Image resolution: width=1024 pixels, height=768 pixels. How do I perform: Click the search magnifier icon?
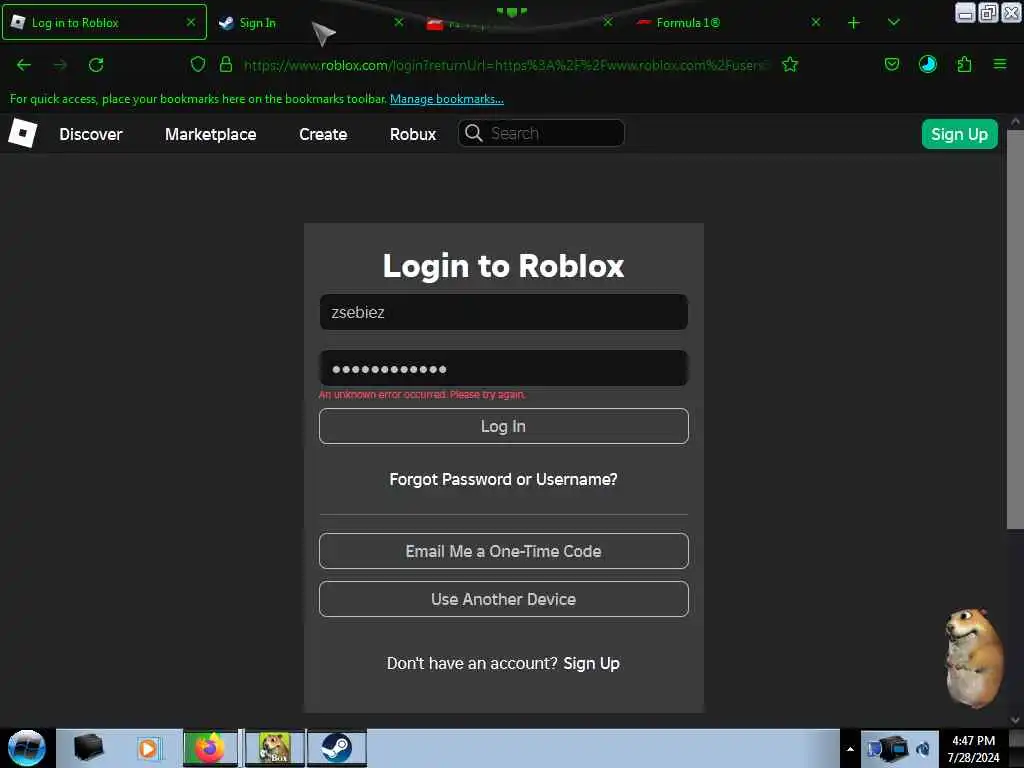[x=473, y=133]
